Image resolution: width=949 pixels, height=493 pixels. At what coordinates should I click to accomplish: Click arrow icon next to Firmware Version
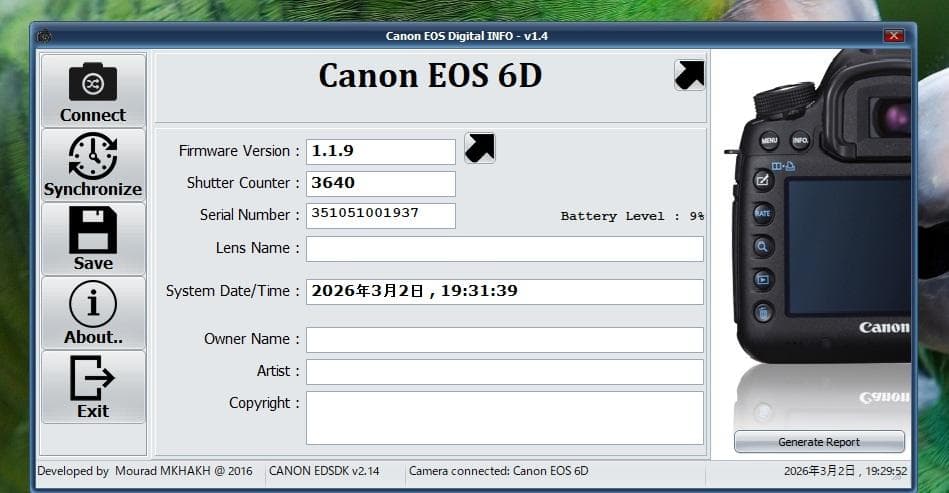coord(479,148)
